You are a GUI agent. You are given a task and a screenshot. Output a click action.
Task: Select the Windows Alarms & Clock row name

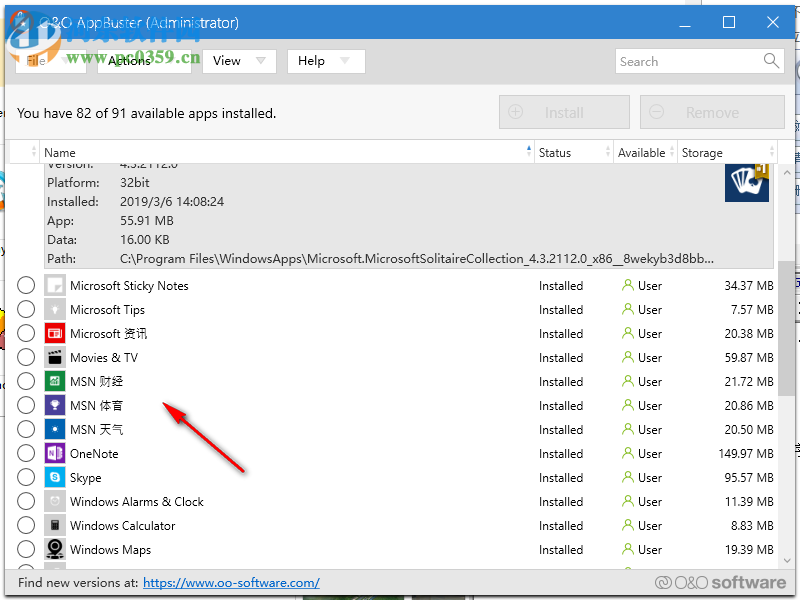[137, 502]
